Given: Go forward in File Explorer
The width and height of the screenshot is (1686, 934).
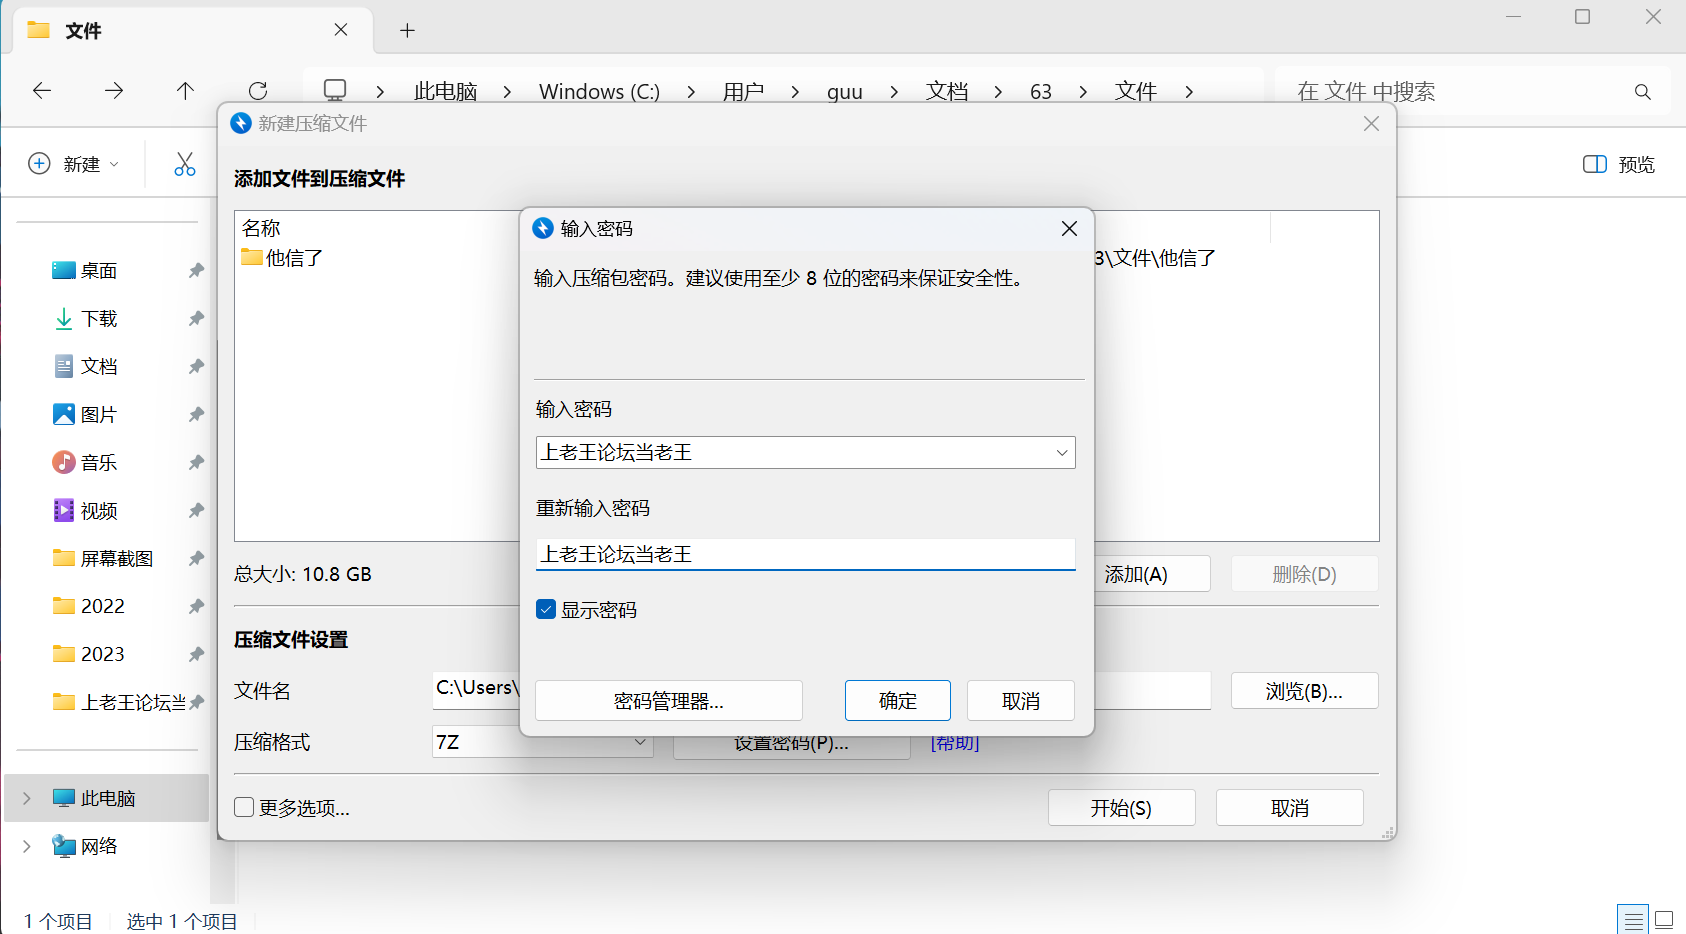Looking at the screenshot, I should [114, 91].
